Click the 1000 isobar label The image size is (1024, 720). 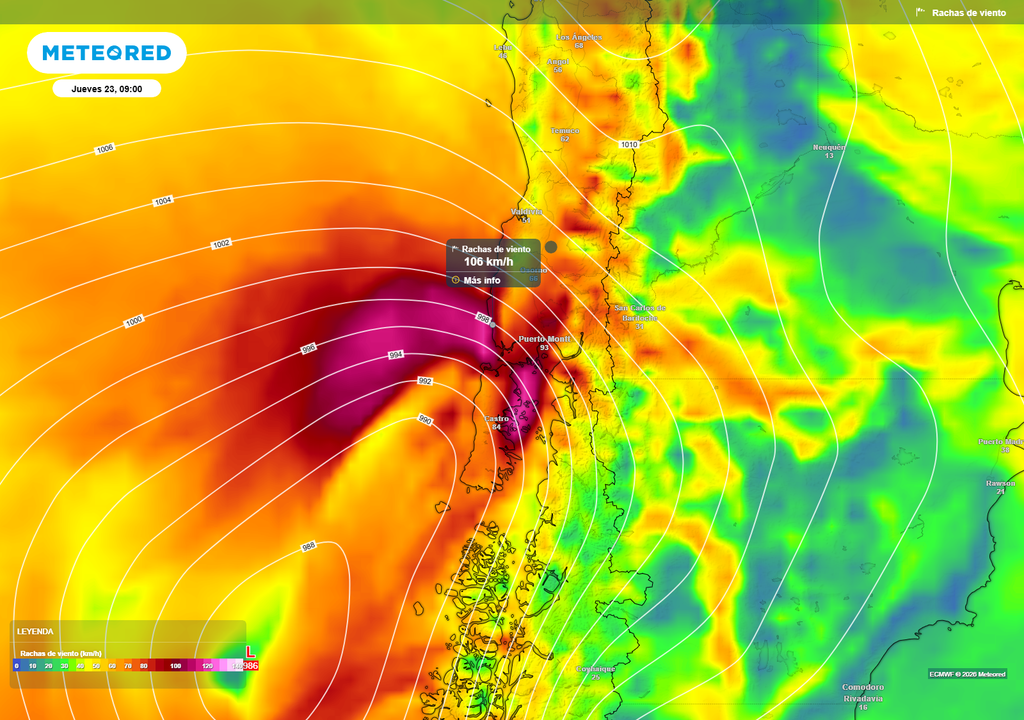click(134, 321)
